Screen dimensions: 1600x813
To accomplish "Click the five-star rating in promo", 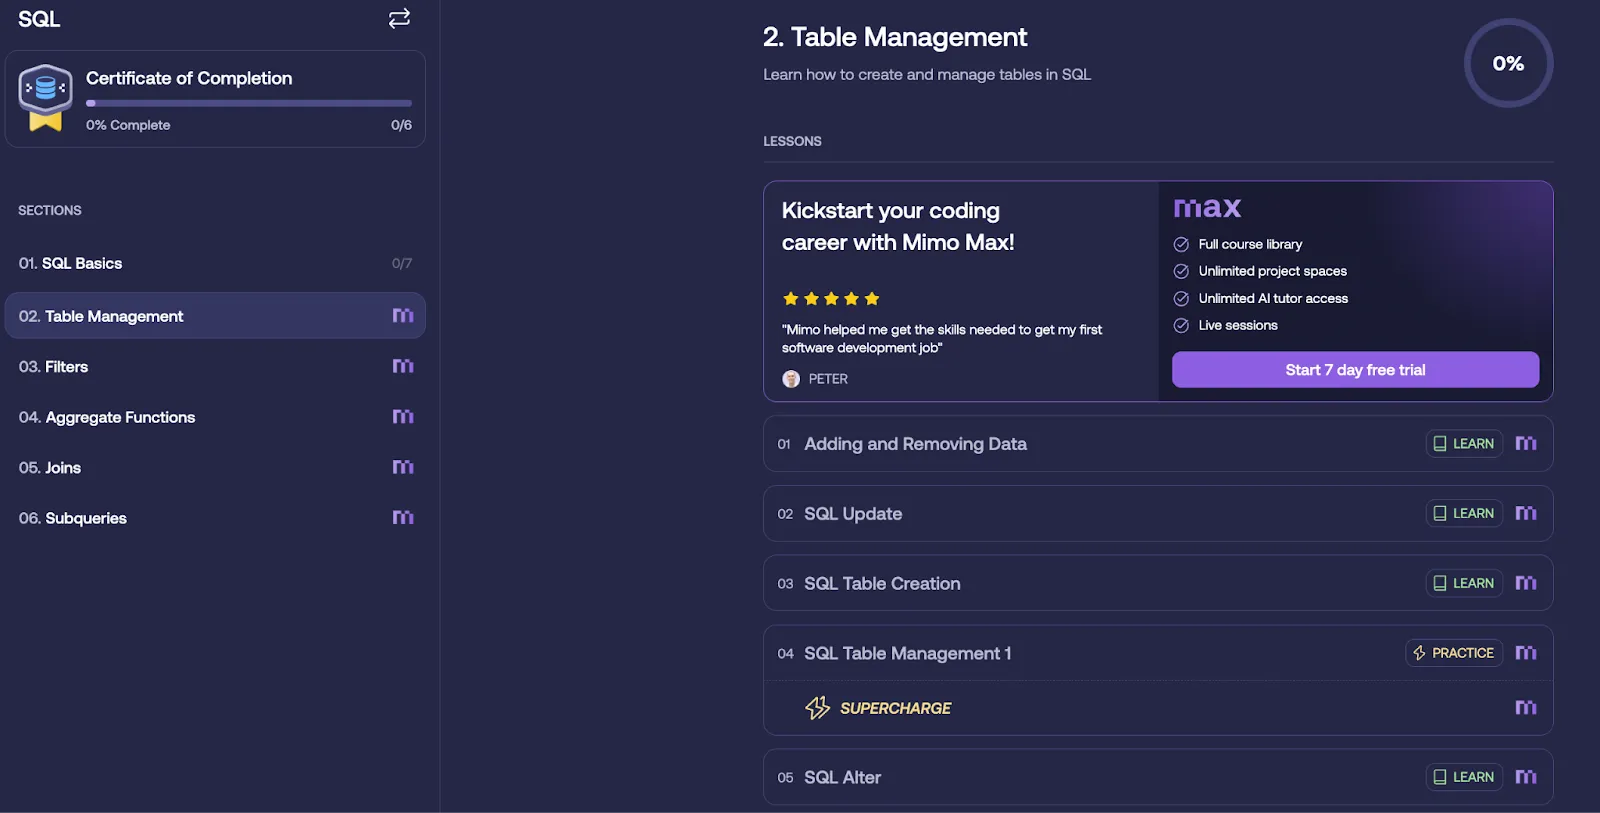I will tap(831, 298).
